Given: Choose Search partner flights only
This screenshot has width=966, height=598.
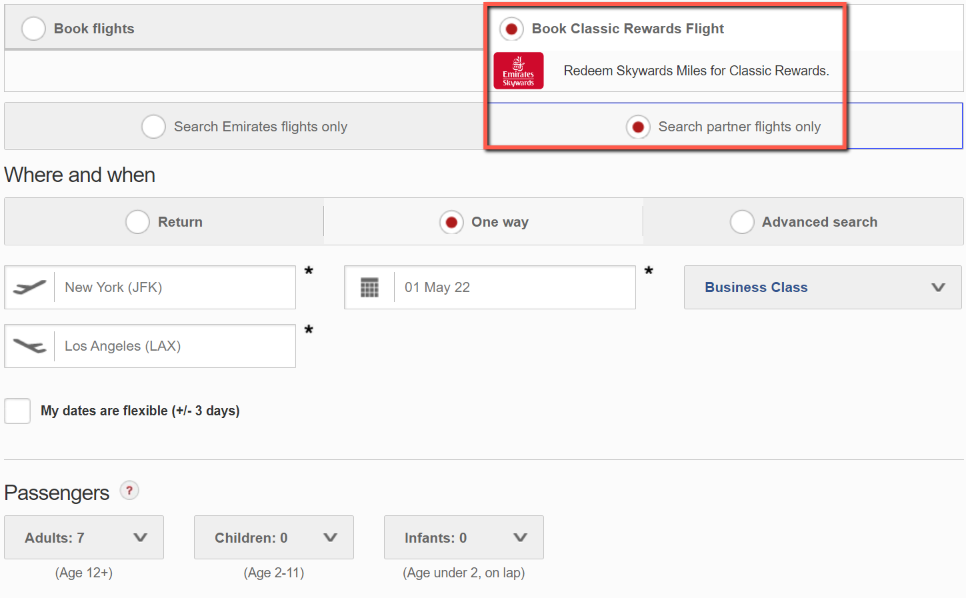Looking at the screenshot, I should (x=638, y=127).
